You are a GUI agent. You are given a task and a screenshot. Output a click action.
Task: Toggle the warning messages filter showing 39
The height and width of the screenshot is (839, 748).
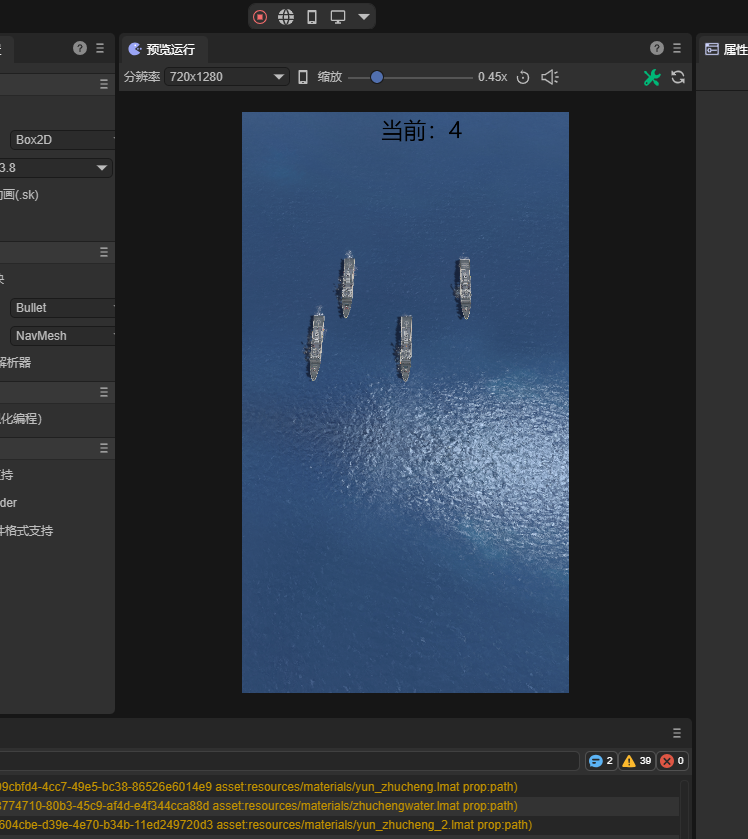[x=636, y=761]
